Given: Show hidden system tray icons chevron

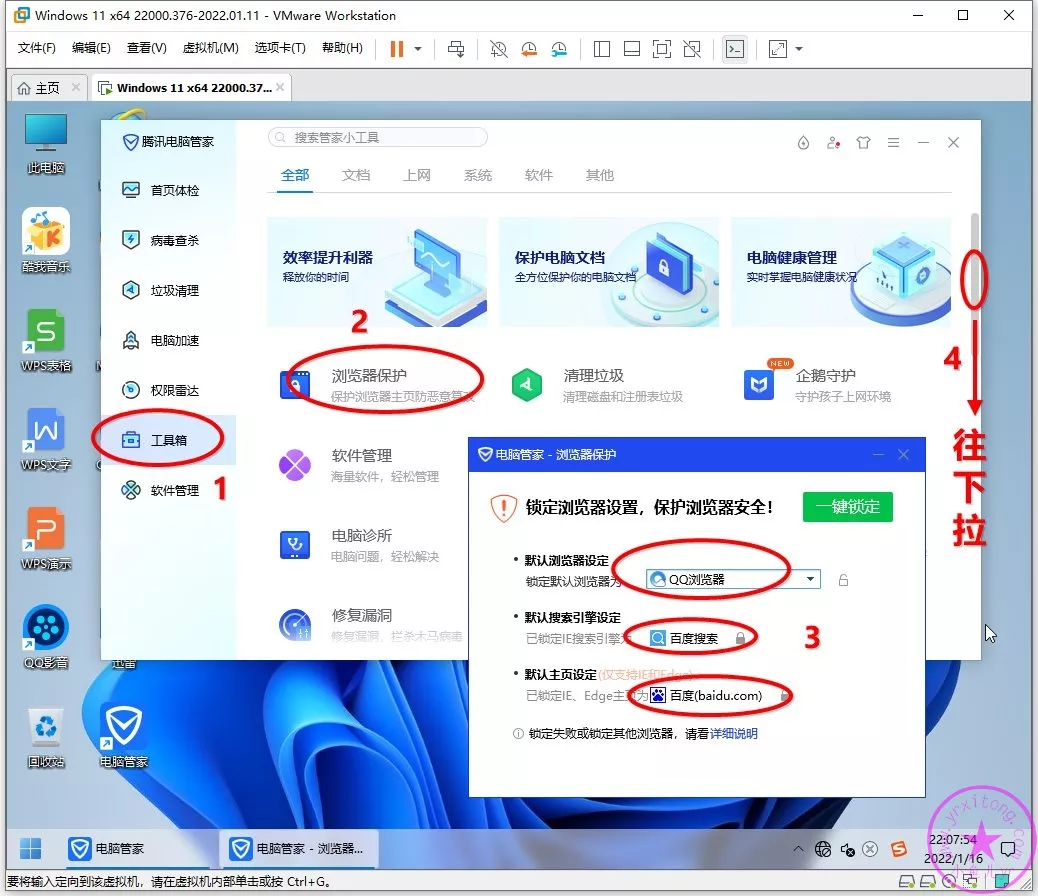Looking at the screenshot, I should coord(798,849).
